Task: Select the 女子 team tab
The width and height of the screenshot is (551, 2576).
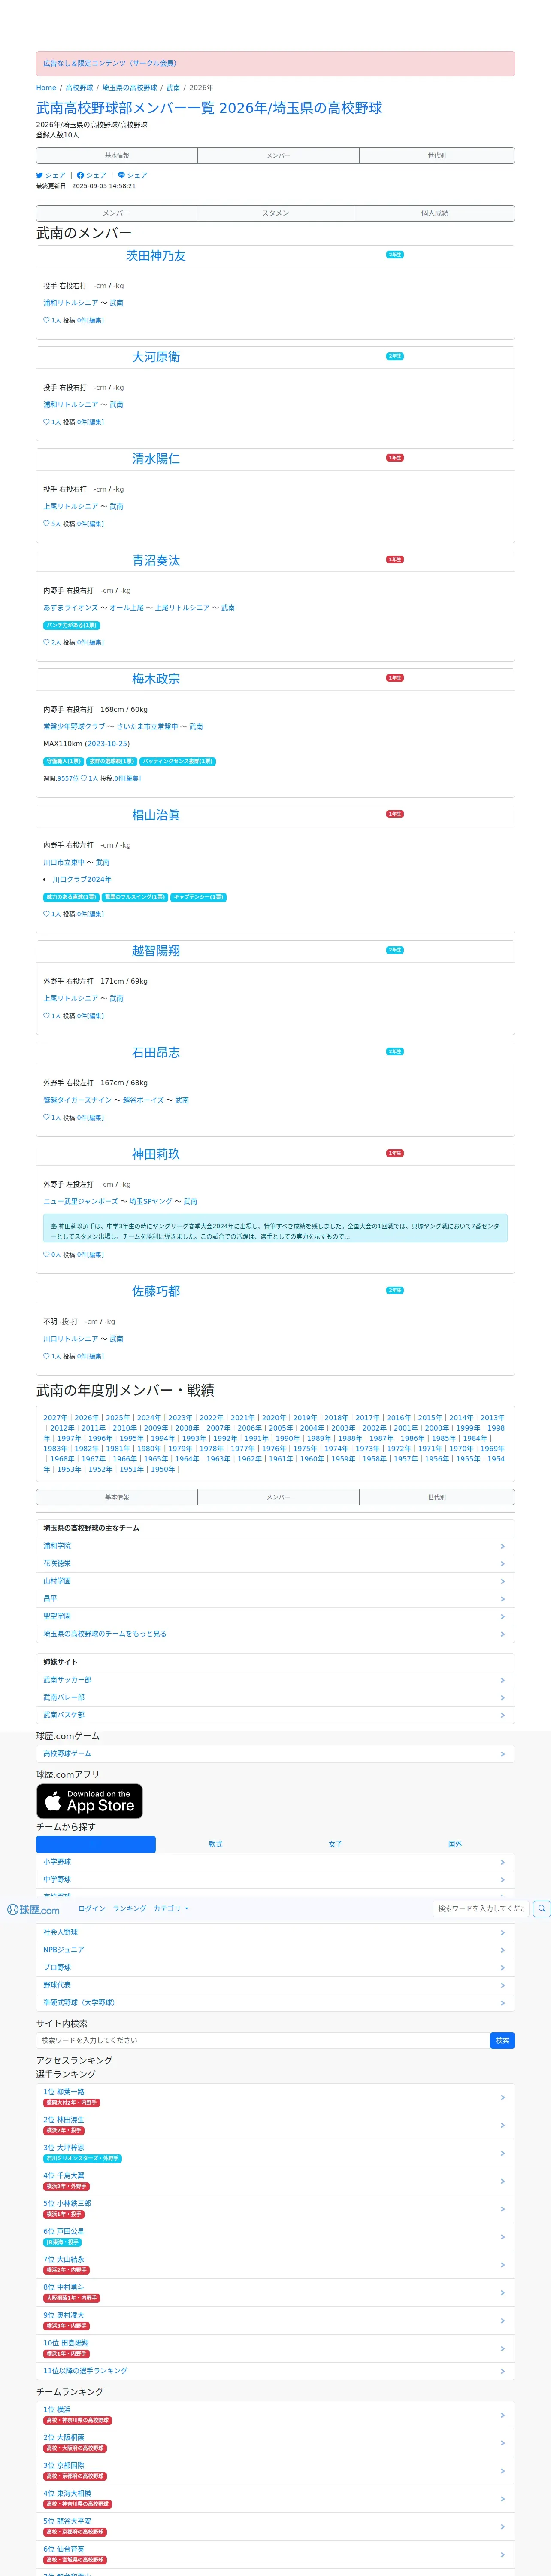Action: click(x=335, y=1844)
